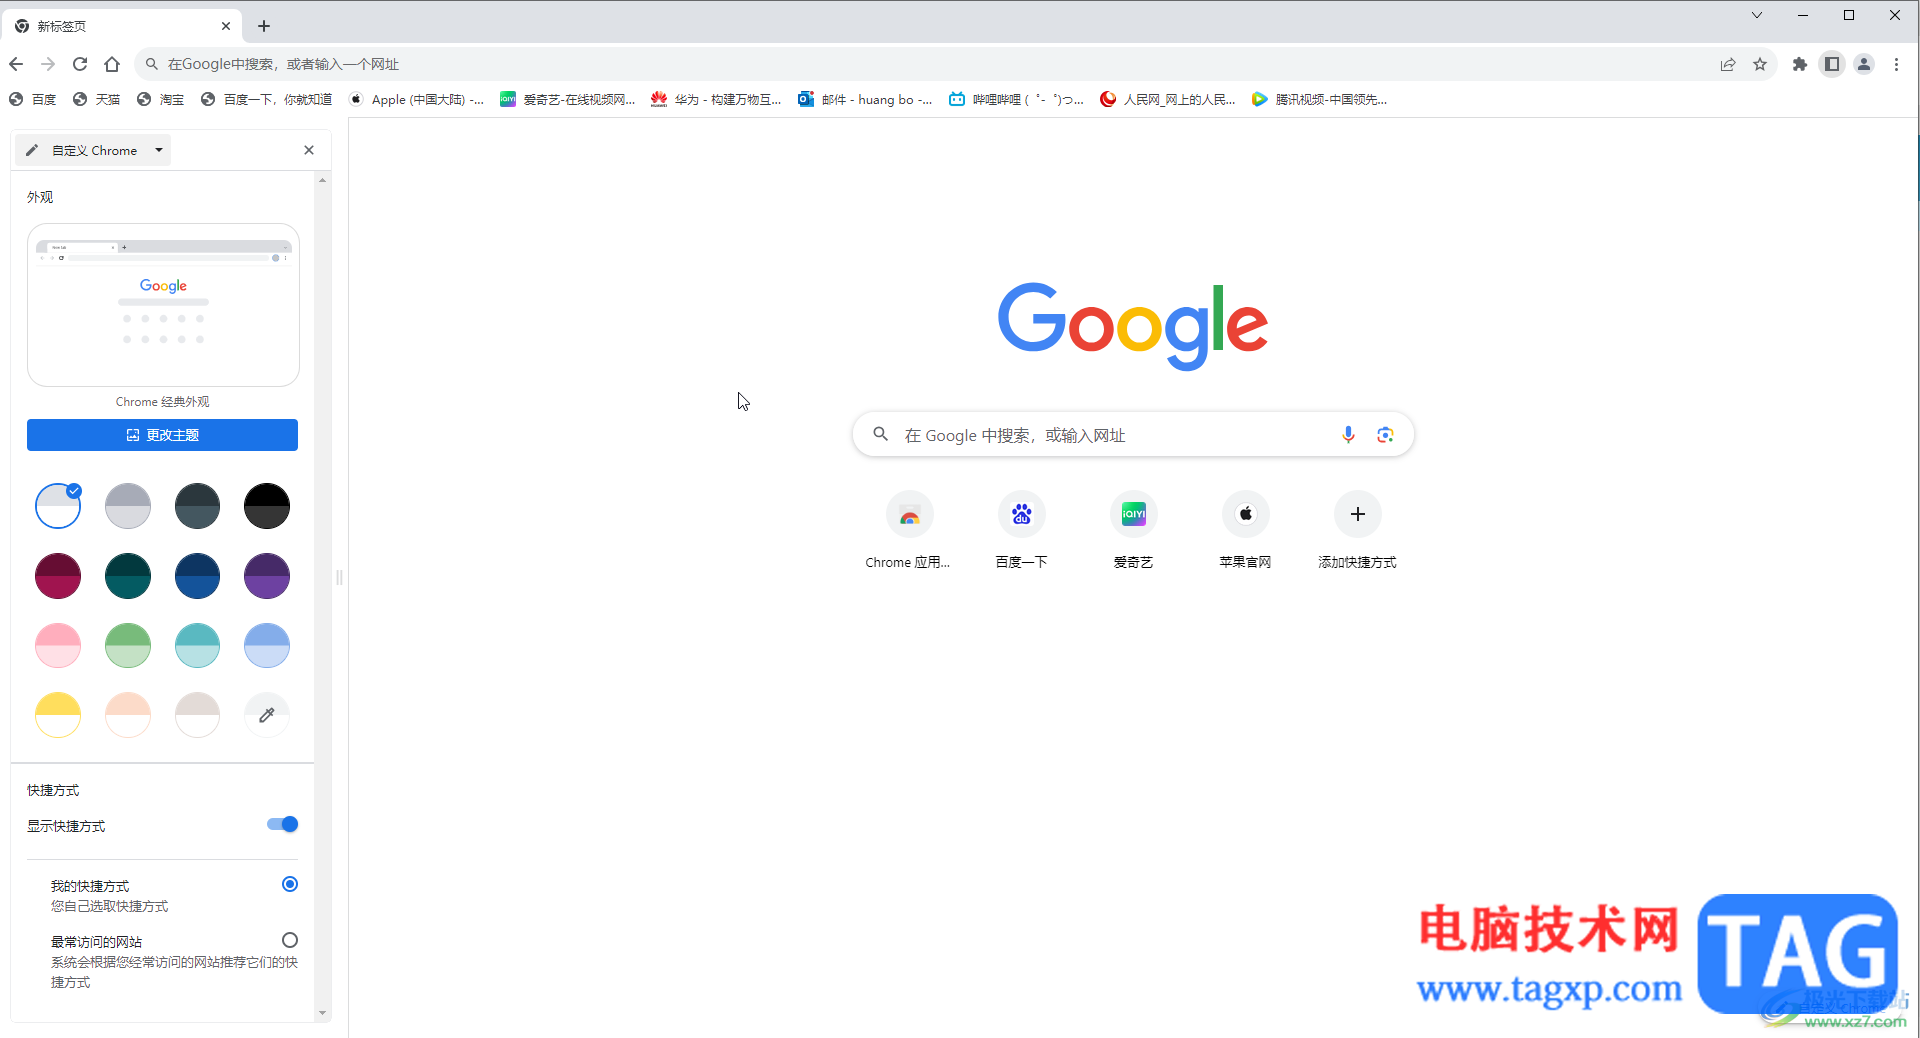Choose the burgundy theme swatch
The width and height of the screenshot is (1920, 1038).
point(58,576)
